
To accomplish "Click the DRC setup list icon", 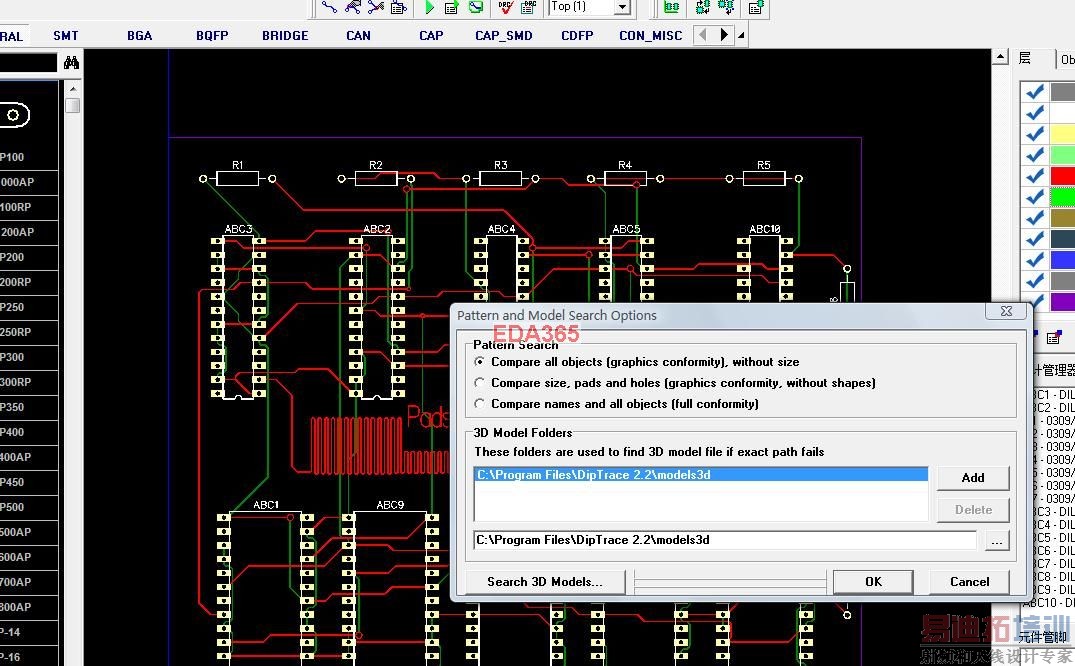I will click(x=528, y=7).
